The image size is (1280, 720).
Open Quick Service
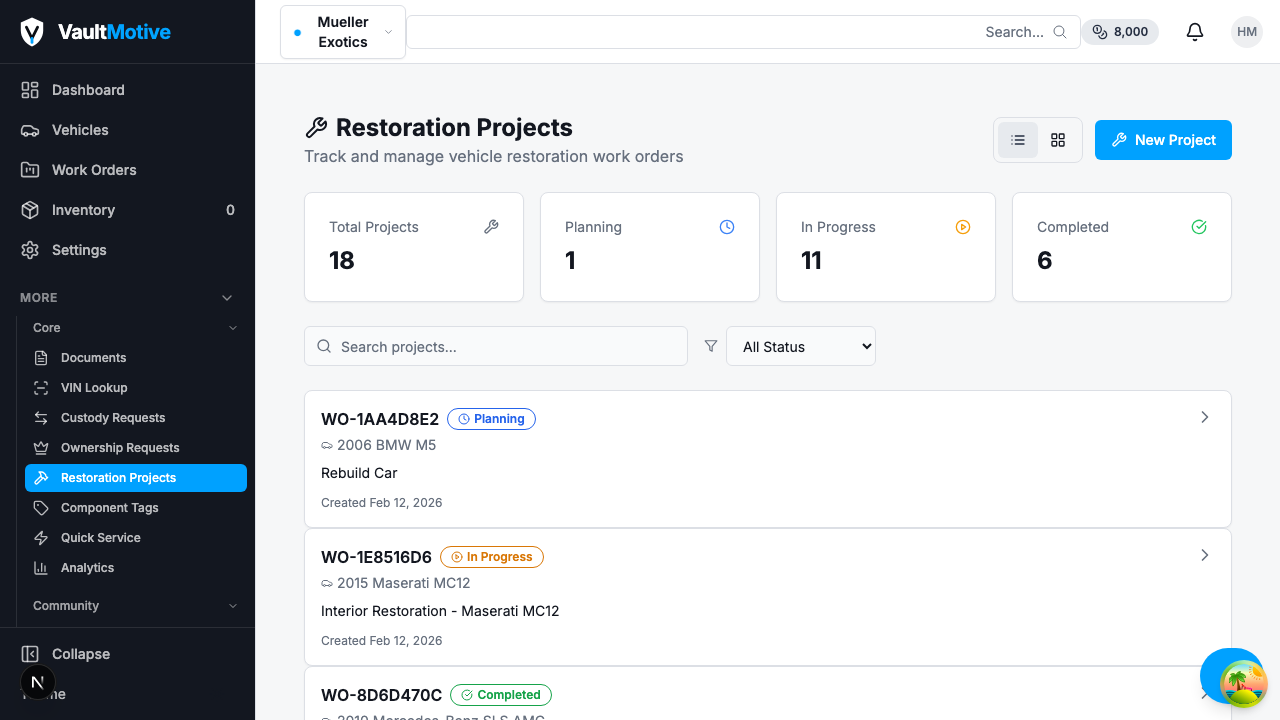pos(136,538)
